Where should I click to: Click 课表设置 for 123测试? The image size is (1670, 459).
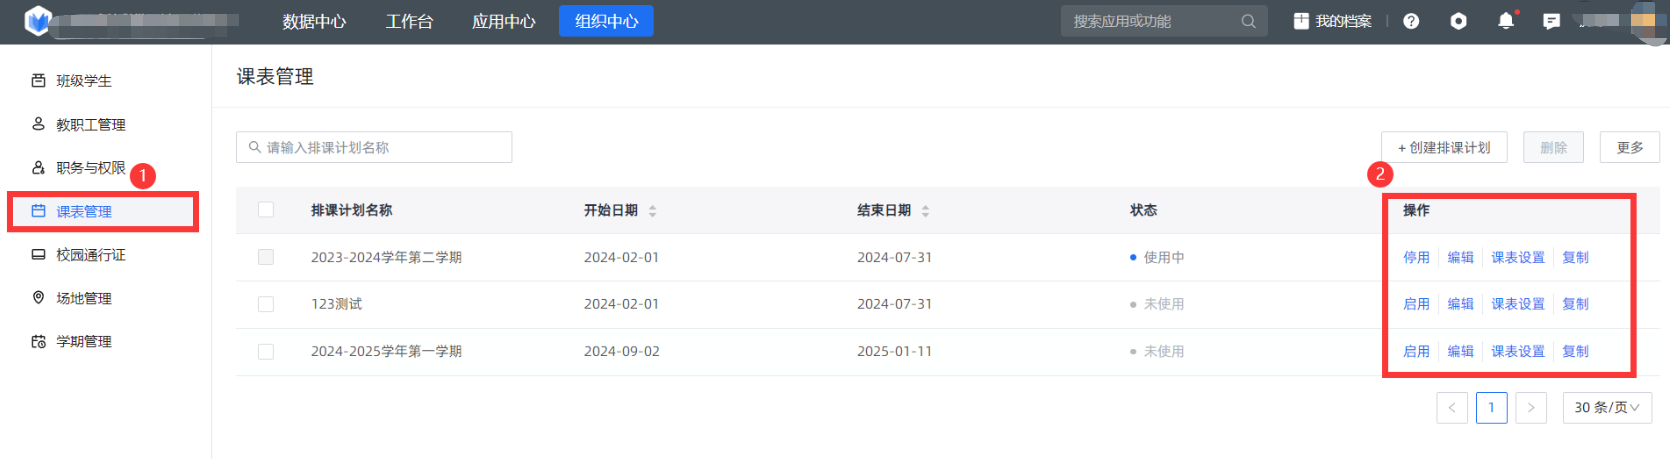pyautogui.click(x=1518, y=304)
